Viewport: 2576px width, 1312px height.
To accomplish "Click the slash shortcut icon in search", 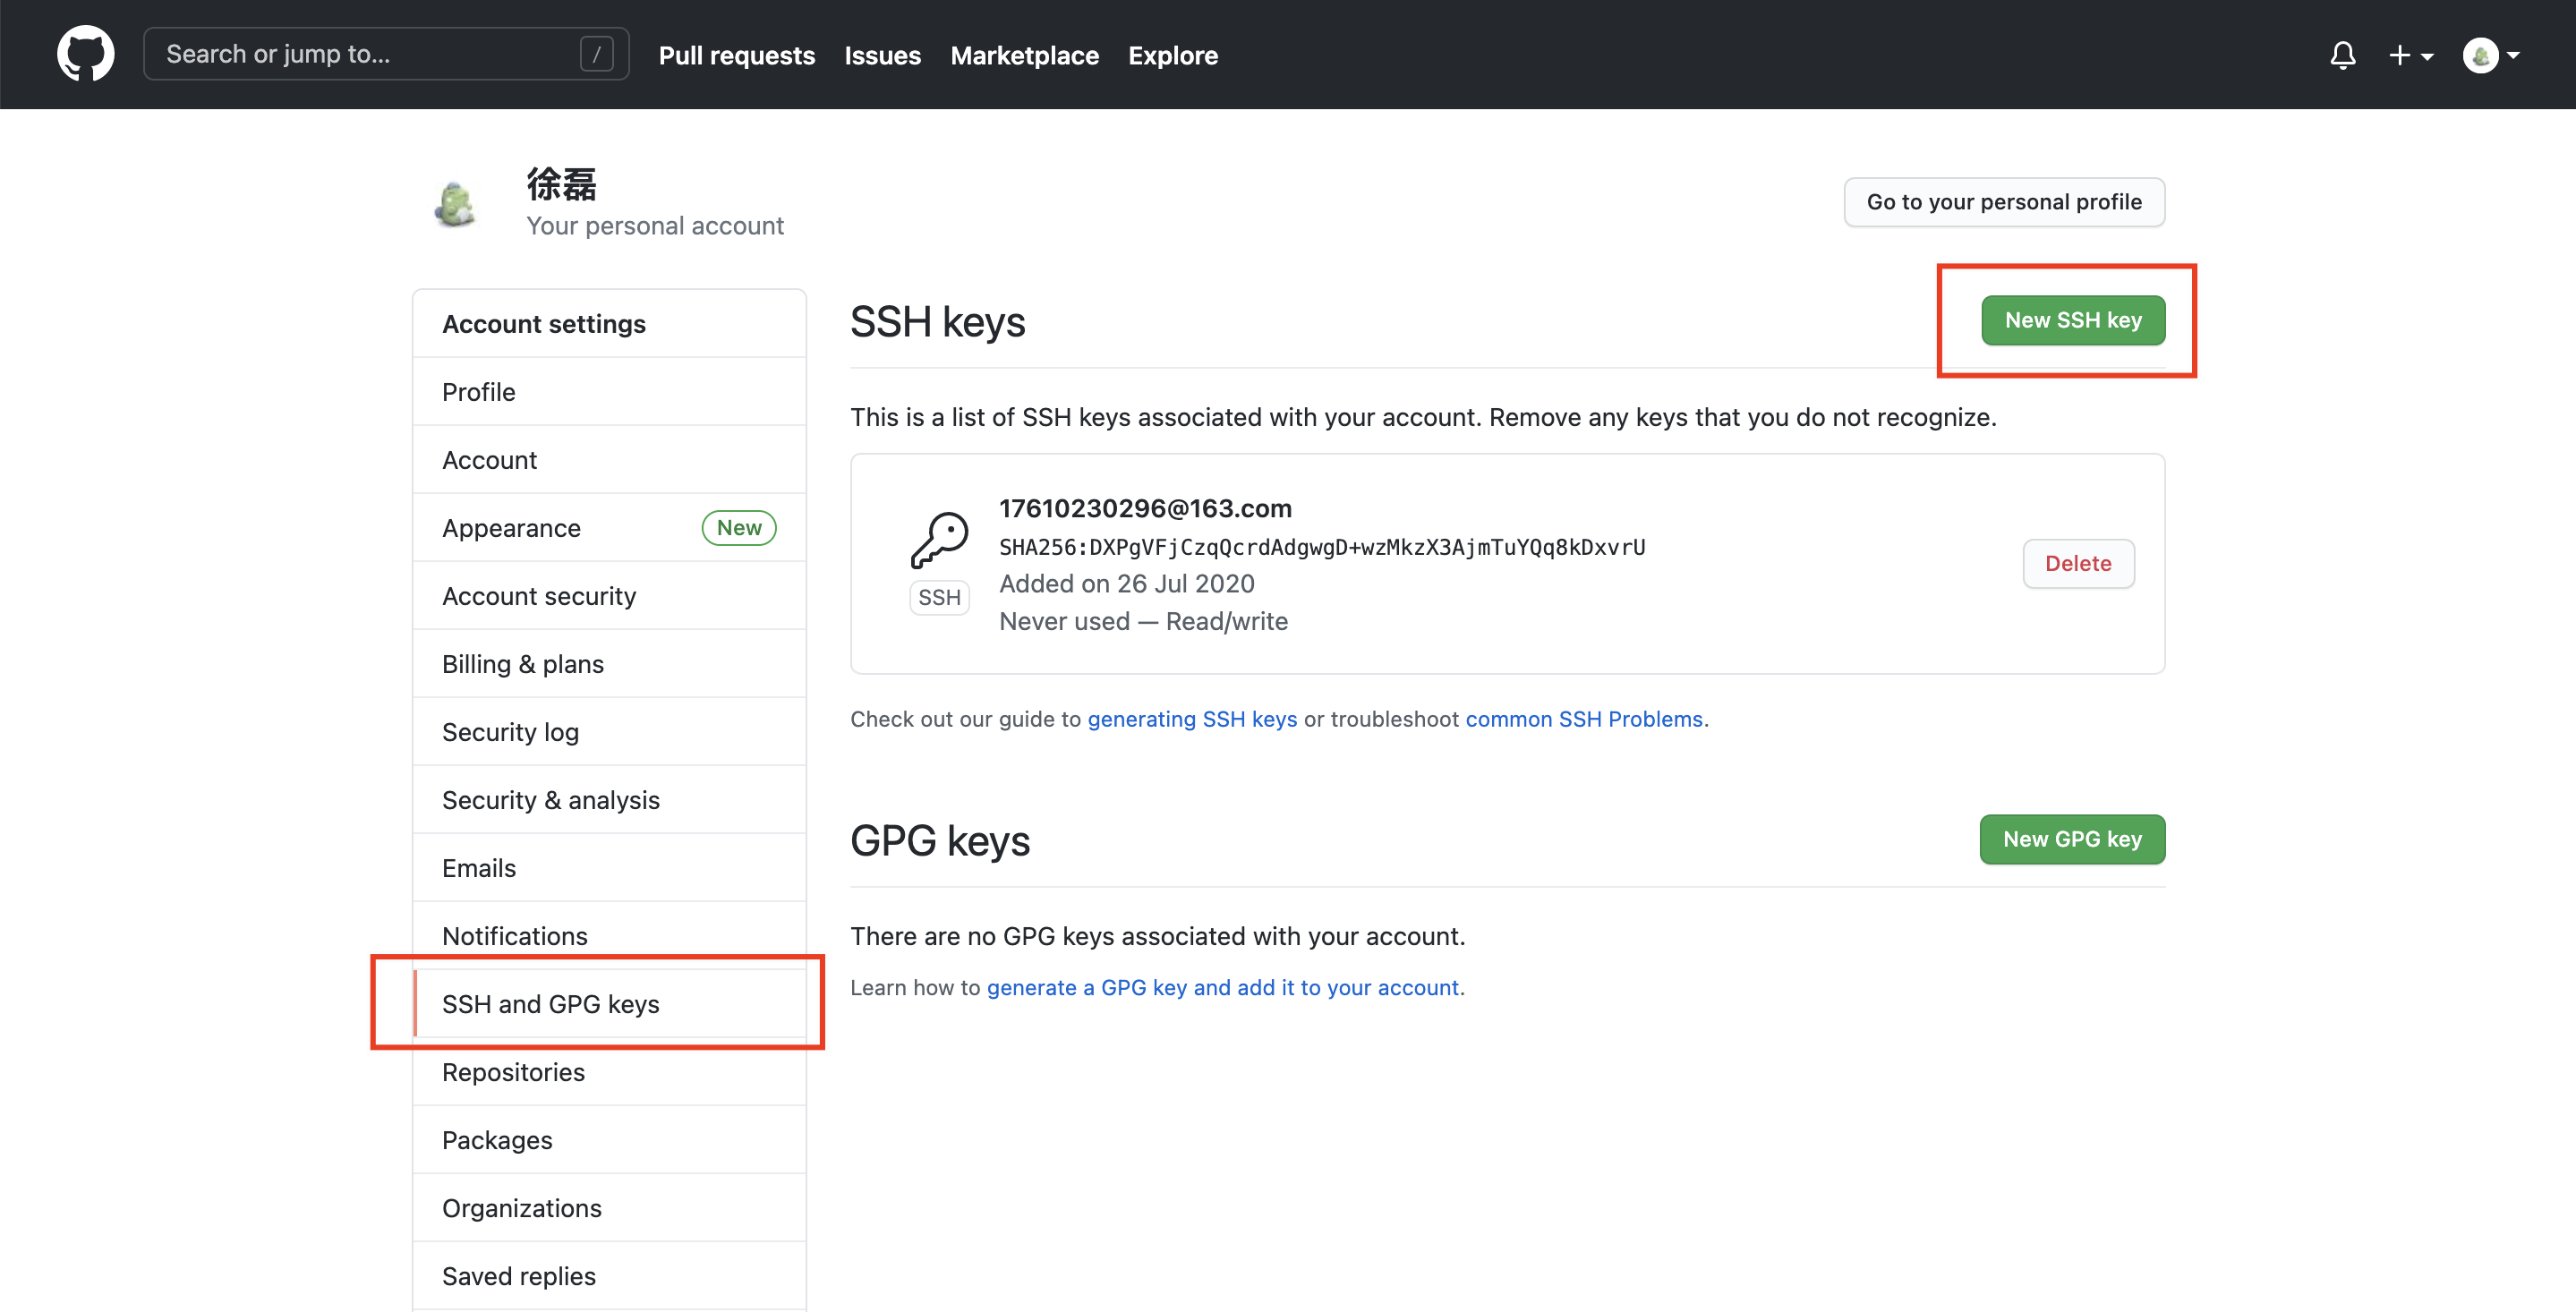I will [596, 54].
